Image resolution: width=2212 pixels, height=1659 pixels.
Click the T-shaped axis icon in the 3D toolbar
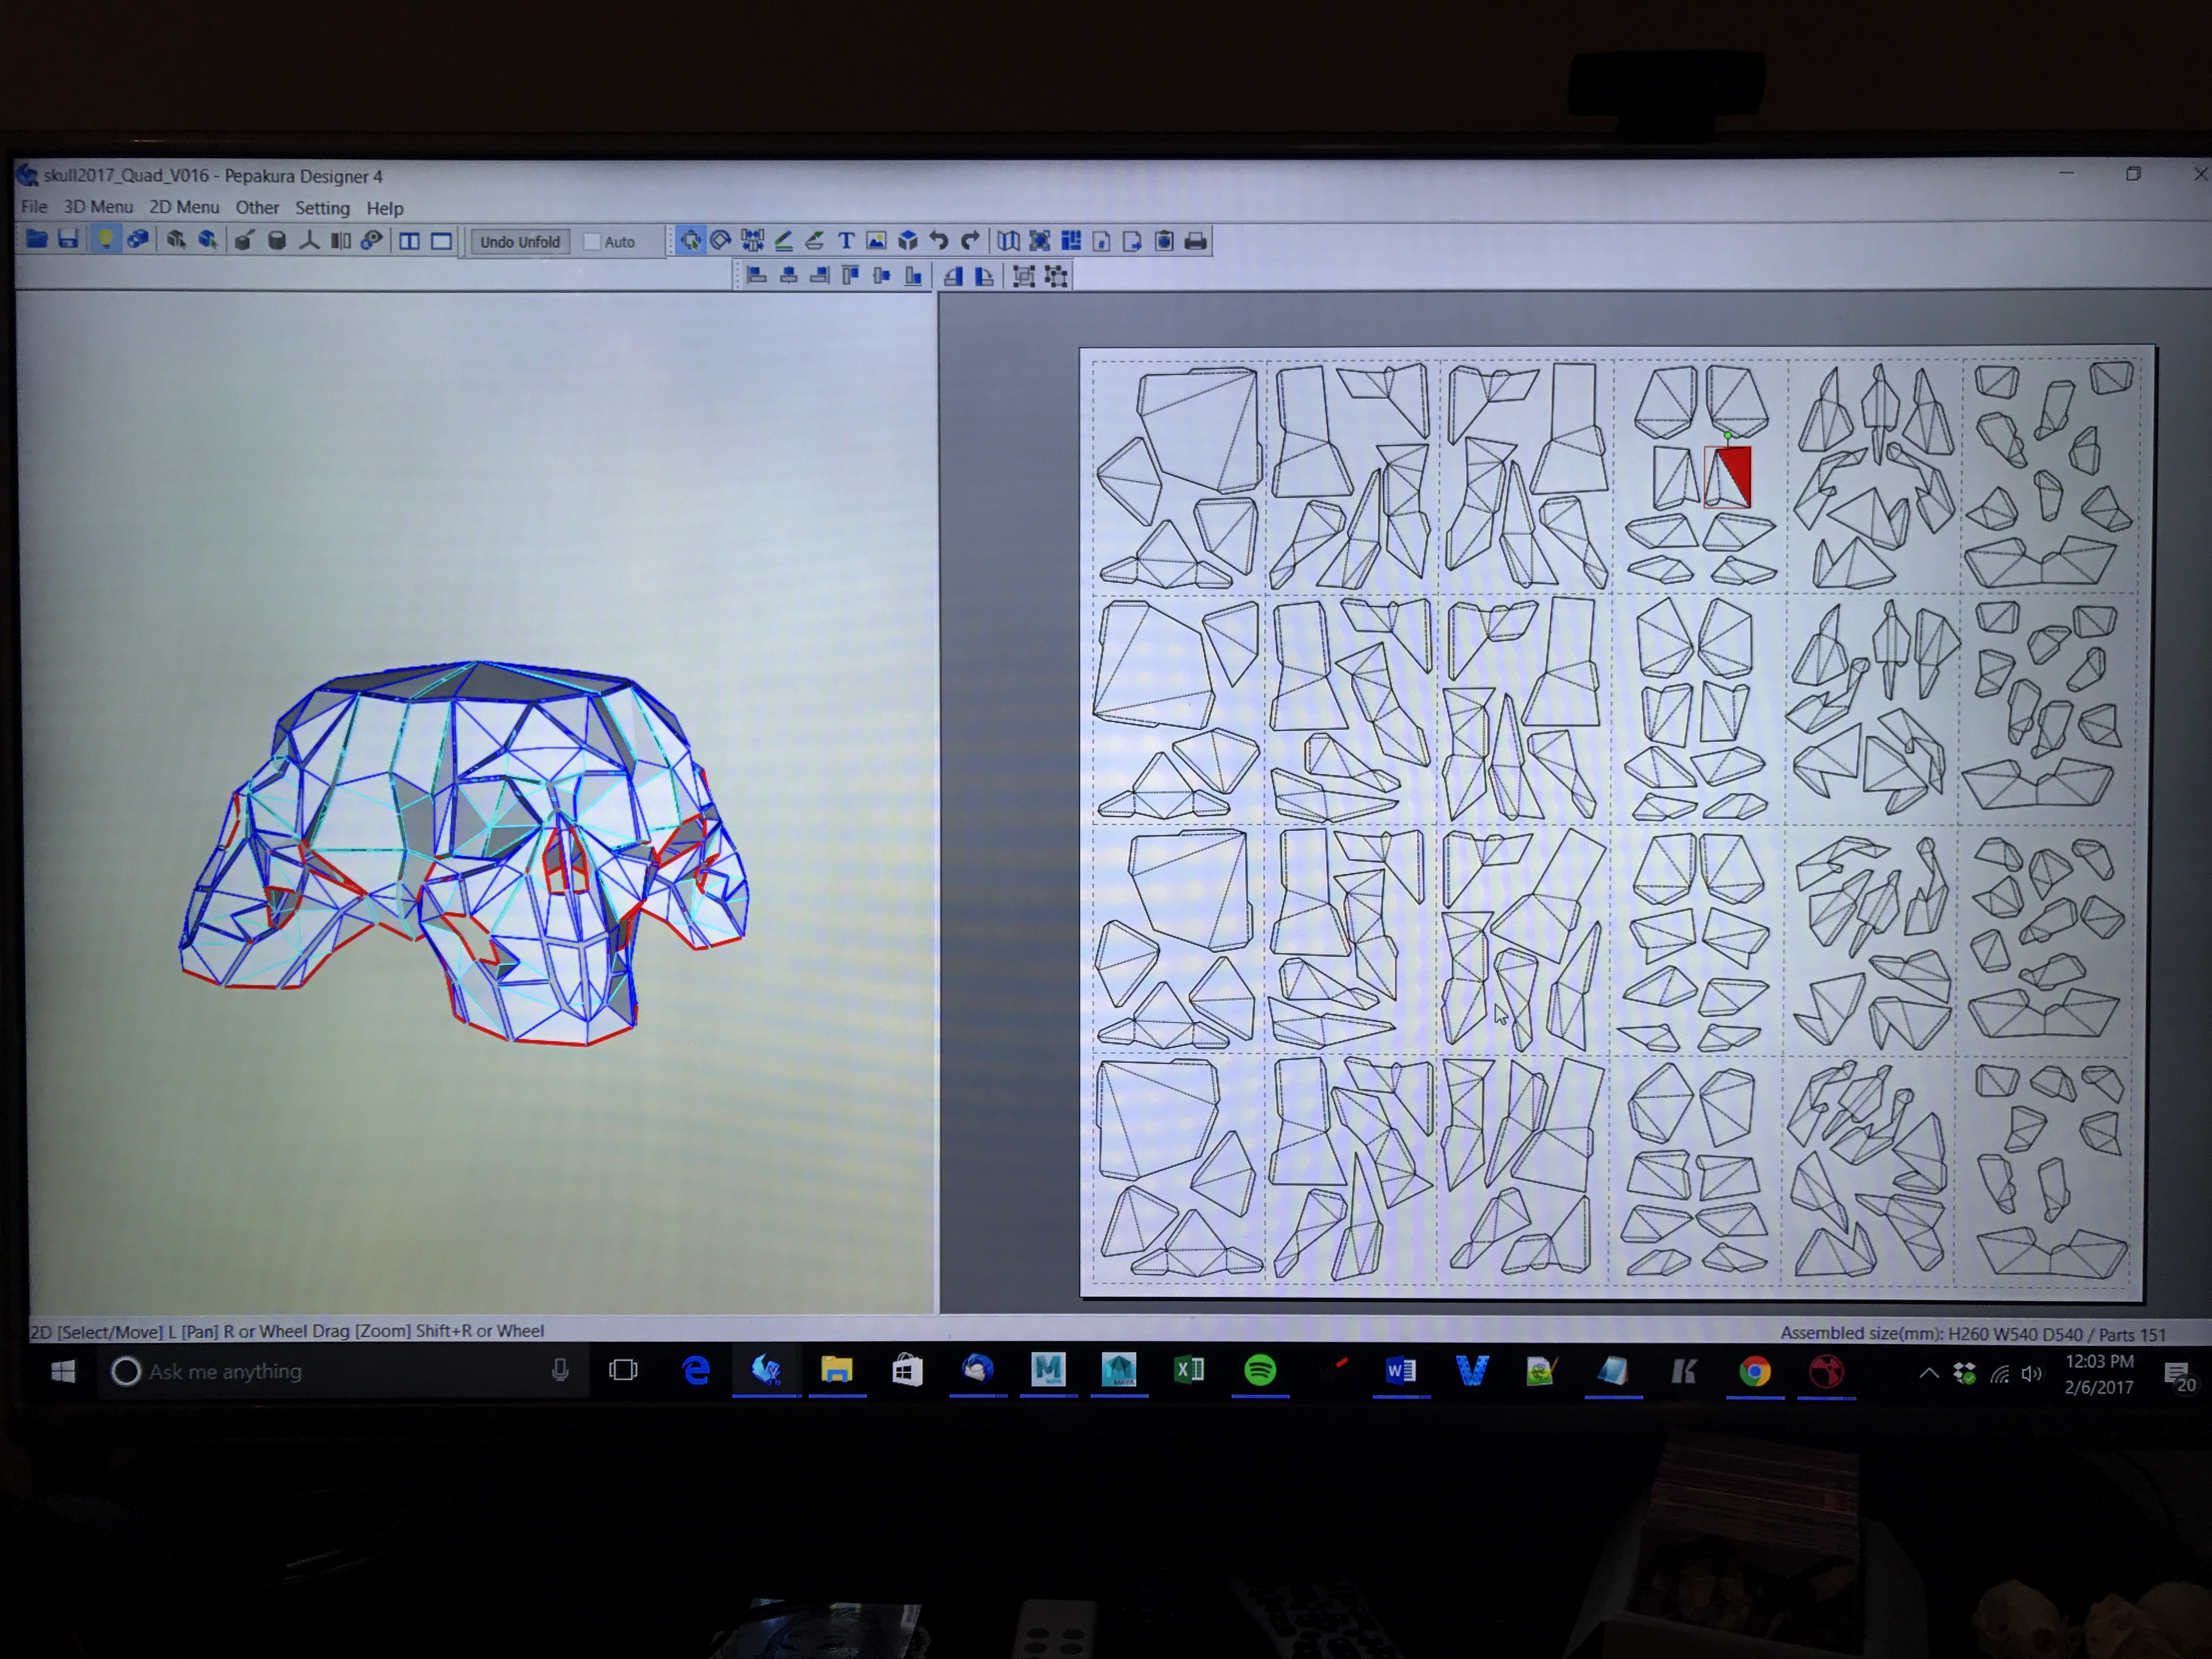point(309,241)
